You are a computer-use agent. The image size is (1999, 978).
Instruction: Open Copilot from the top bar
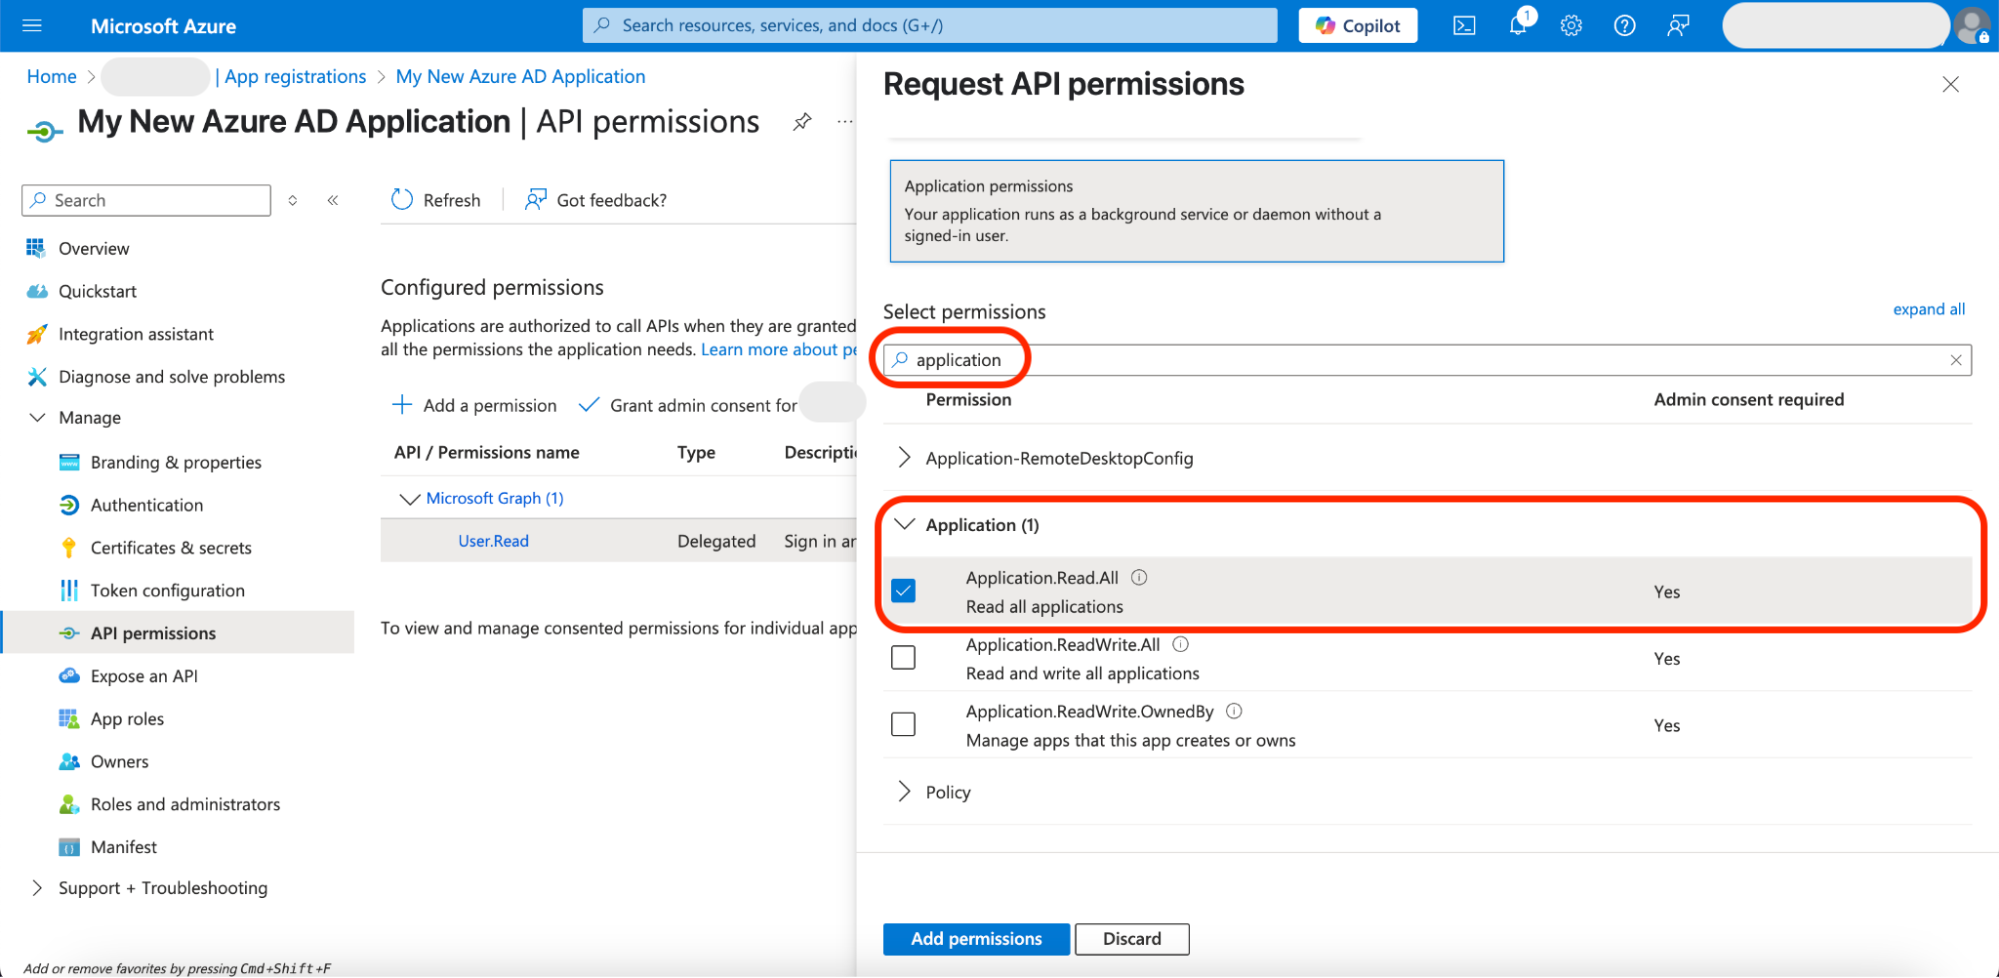click(x=1357, y=26)
